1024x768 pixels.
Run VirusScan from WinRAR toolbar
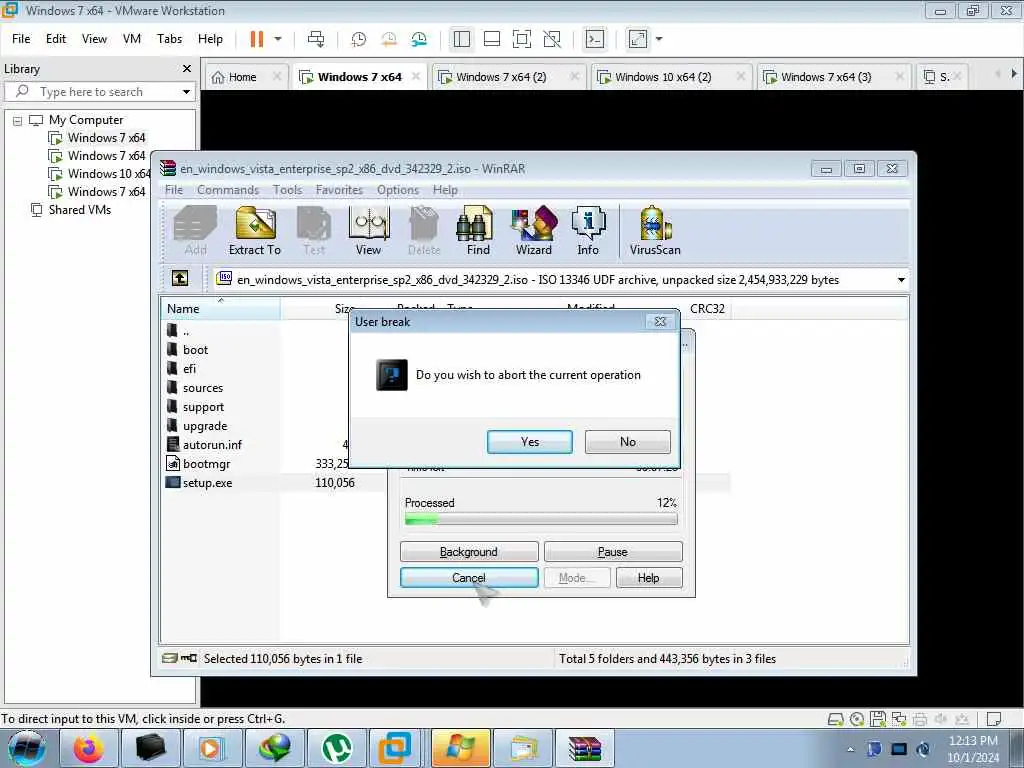[655, 231]
